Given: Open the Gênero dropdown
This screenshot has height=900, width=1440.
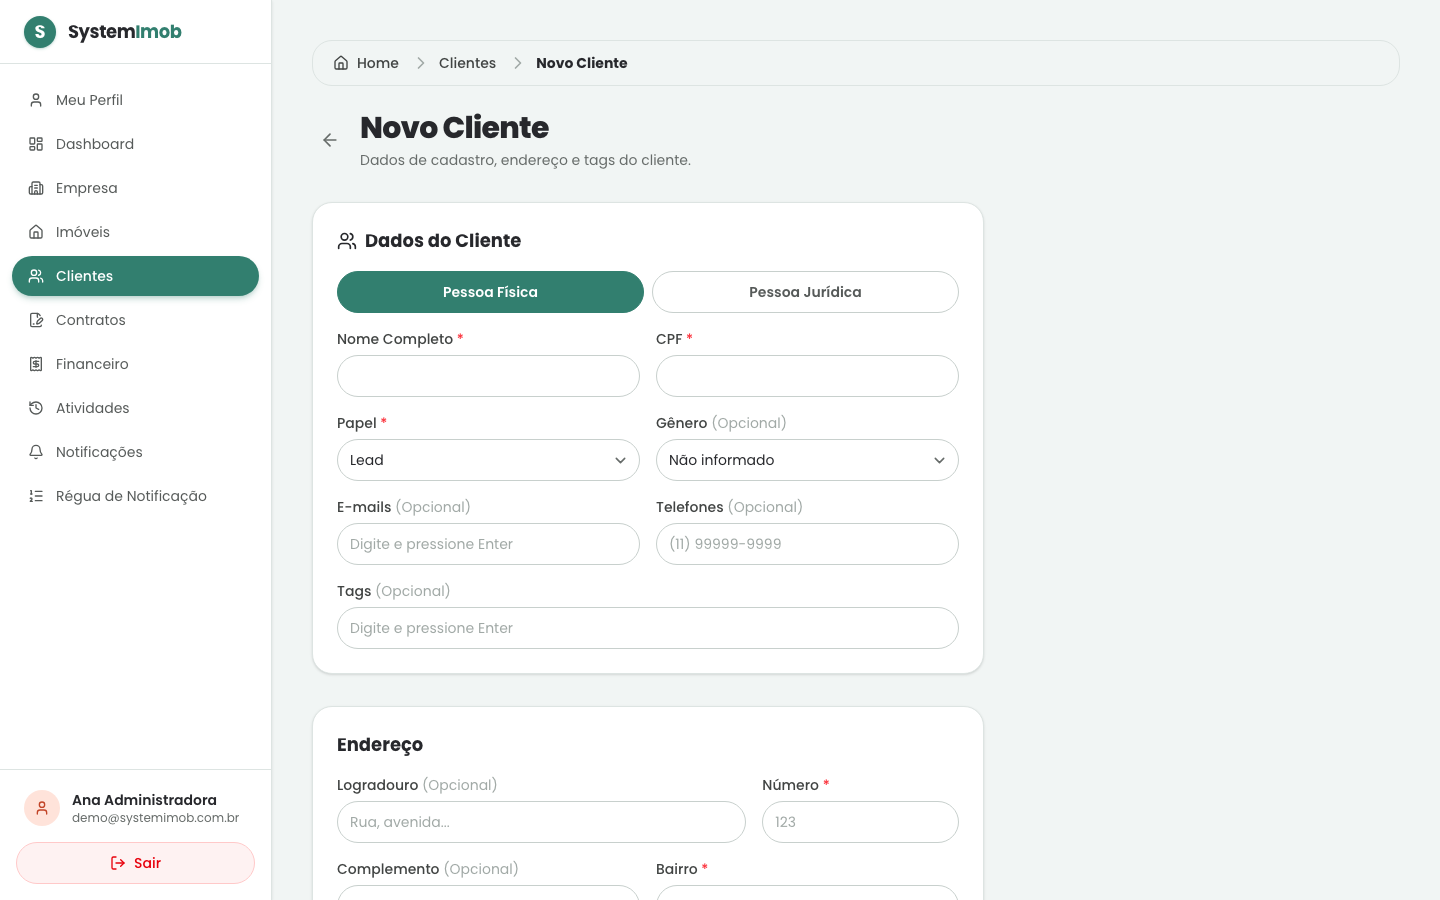Looking at the screenshot, I should tap(807, 460).
